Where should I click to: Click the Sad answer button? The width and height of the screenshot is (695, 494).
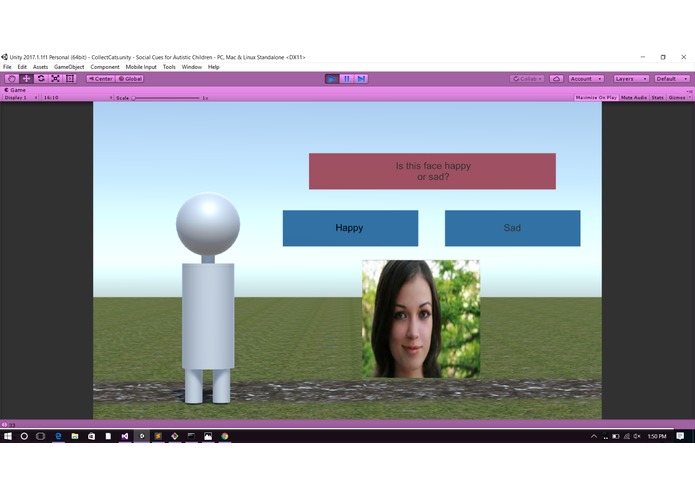coord(512,228)
